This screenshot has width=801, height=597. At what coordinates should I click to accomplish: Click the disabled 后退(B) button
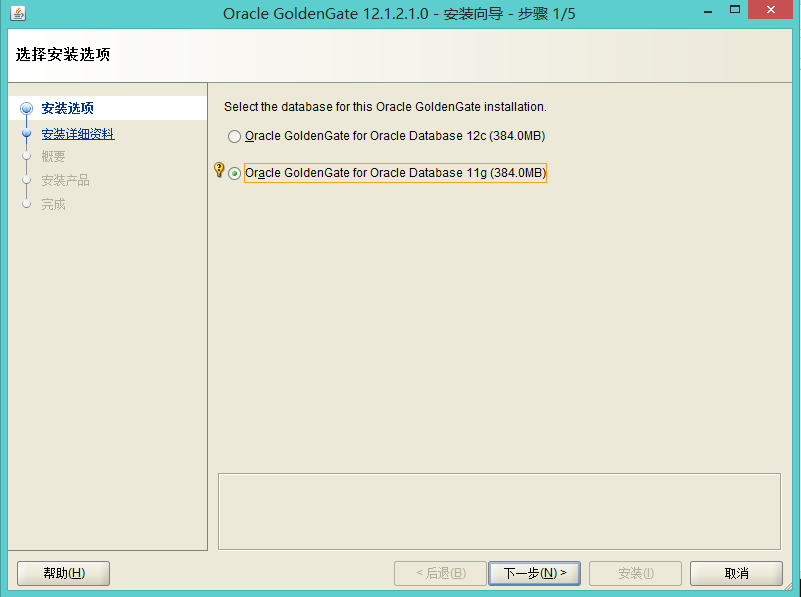coord(440,573)
